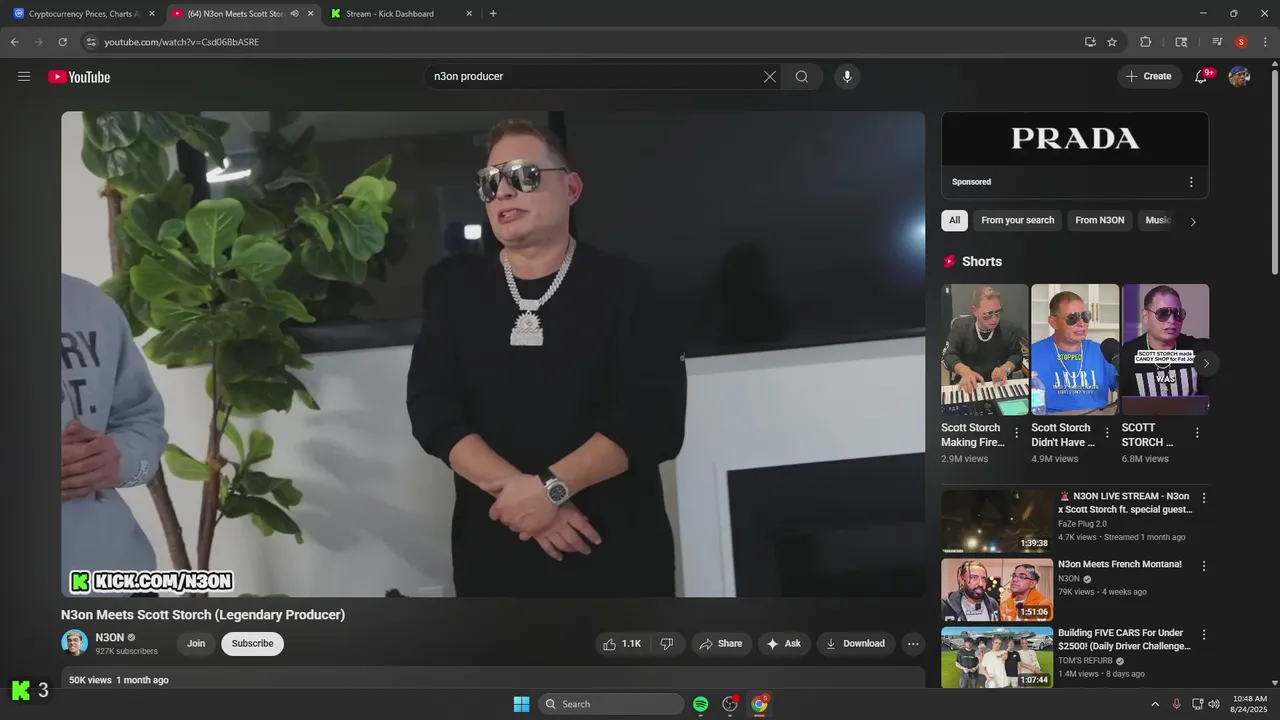This screenshot has width=1280, height=720.
Task: Start voice search with microphone
Action: (x=847, y=77)
